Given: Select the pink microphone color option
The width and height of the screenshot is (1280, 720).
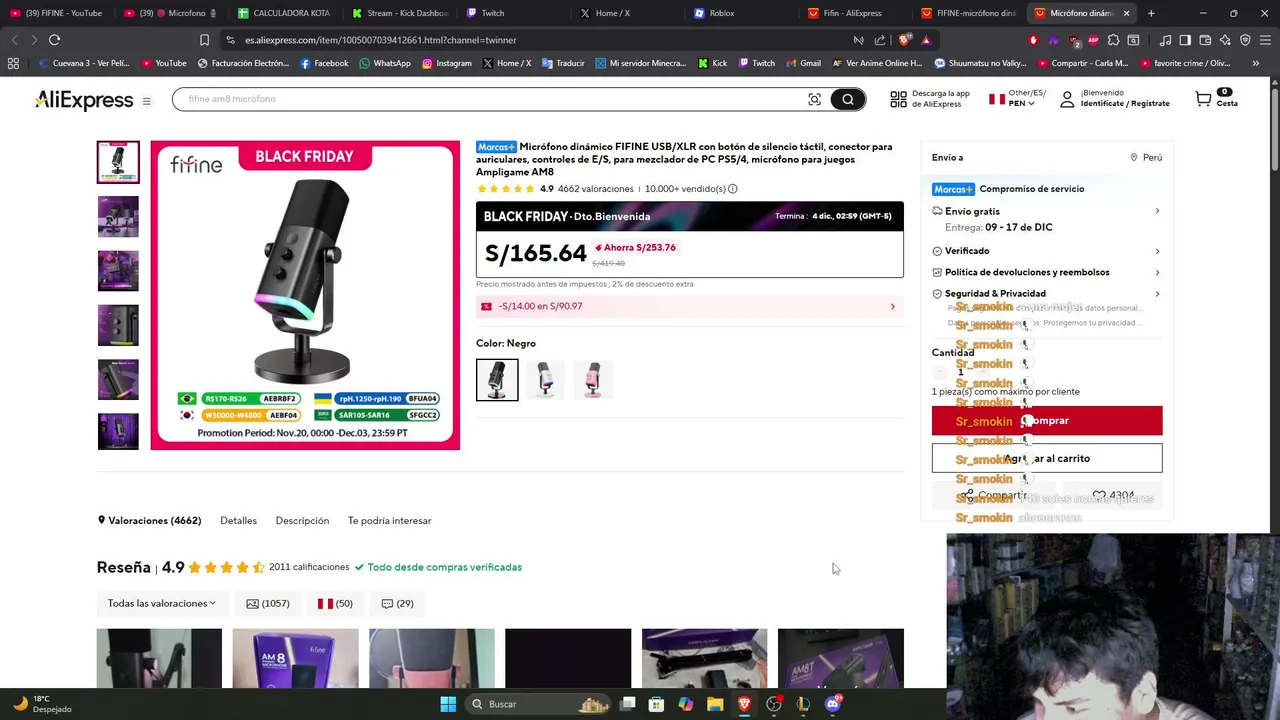Looking at the screenshot, I should click(x=593, y=380).
